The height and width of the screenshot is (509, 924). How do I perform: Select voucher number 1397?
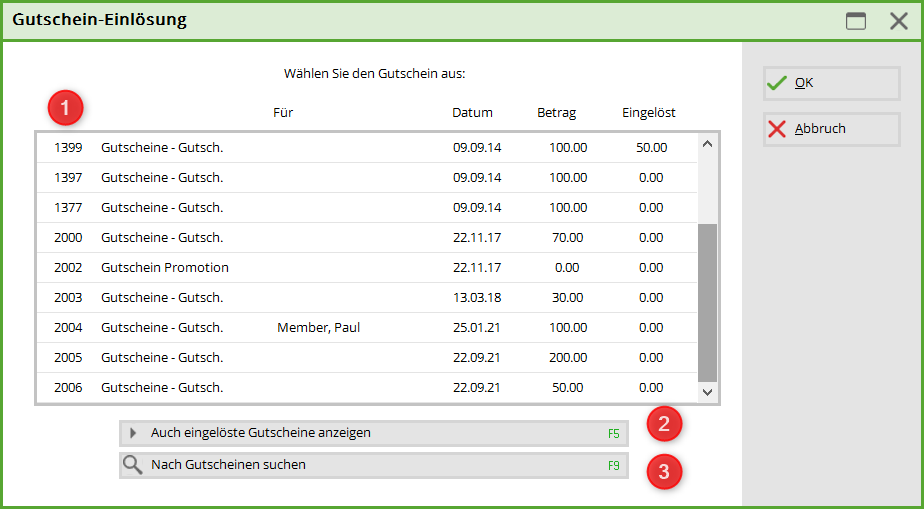(360, 178)
